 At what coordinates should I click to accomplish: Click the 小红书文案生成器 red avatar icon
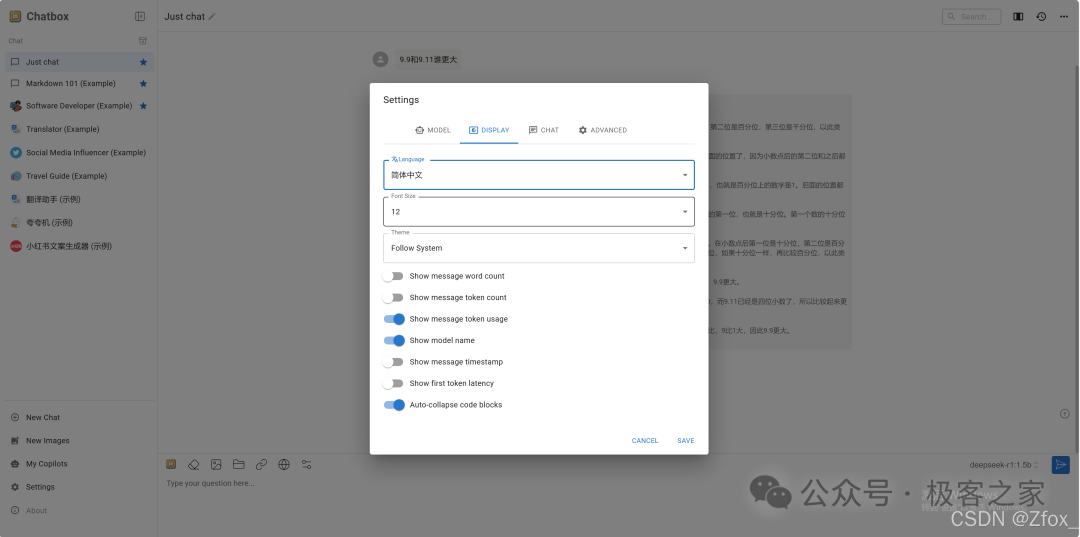click(15, 246)
